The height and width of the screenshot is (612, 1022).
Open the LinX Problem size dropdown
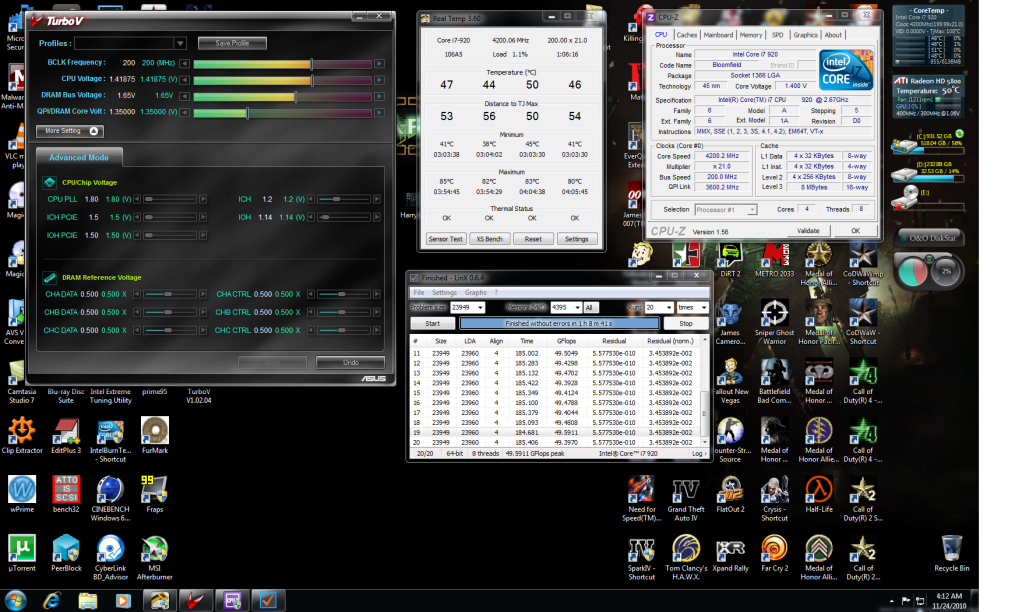[480, 308]
